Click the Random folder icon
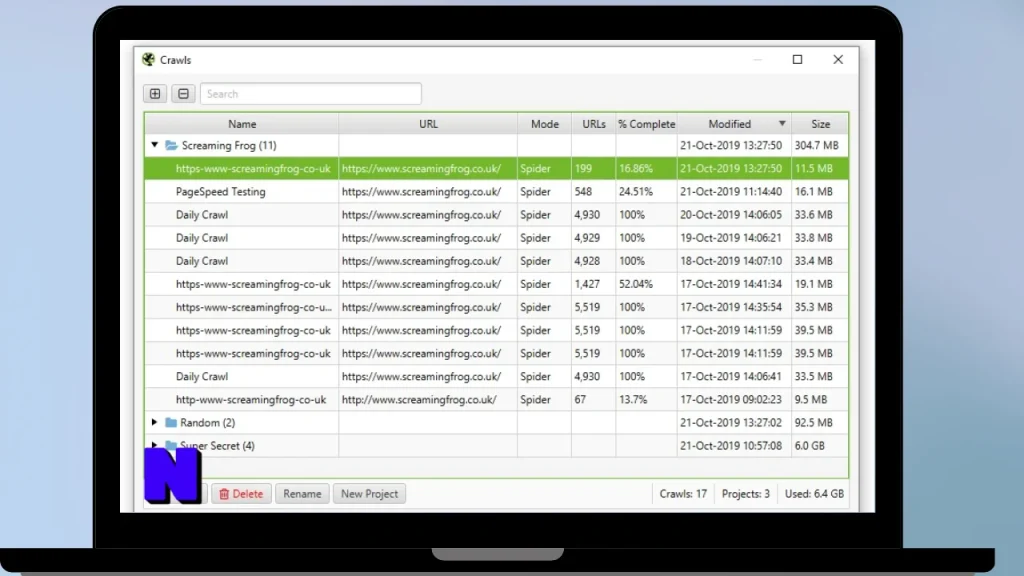1024x576 pixels. tap(171, 423)
